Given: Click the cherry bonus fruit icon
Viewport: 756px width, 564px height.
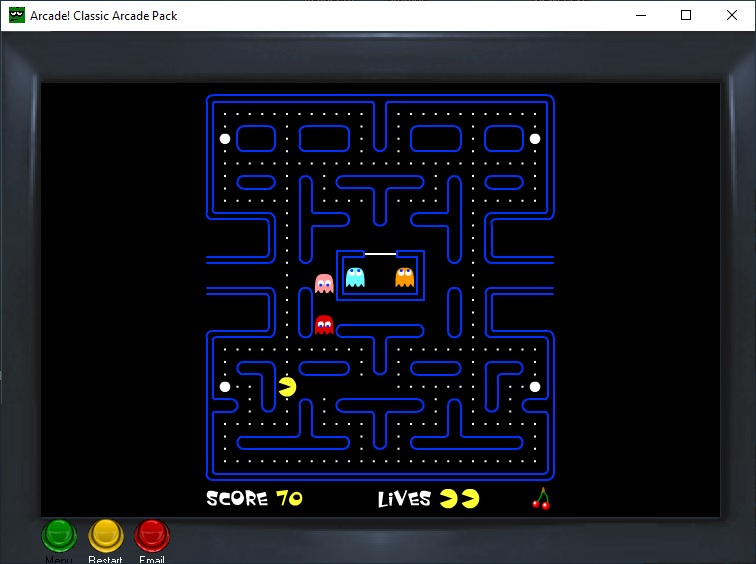Looking at the screenshot, I should tap(541, 498).
